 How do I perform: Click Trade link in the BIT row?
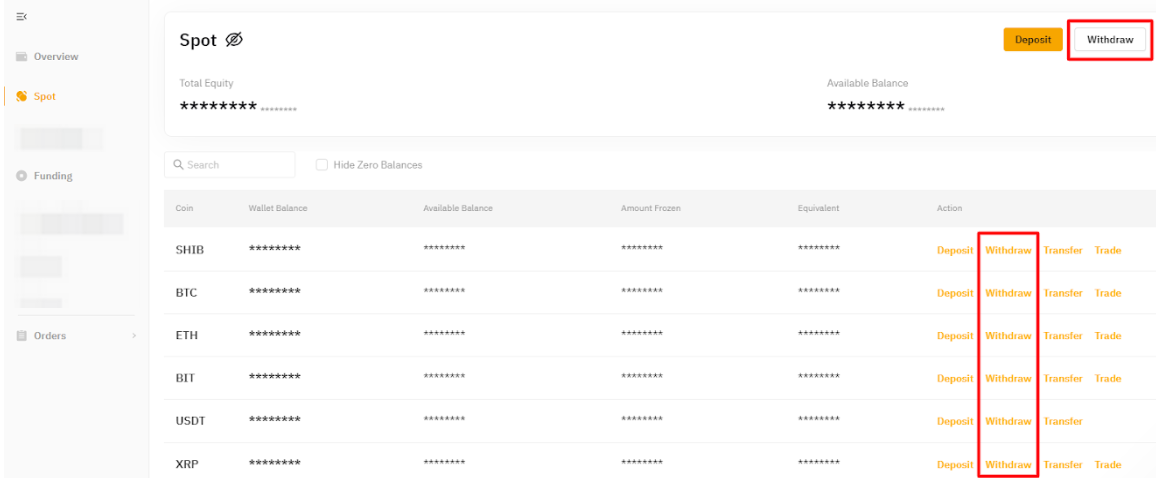point(1107,379)
